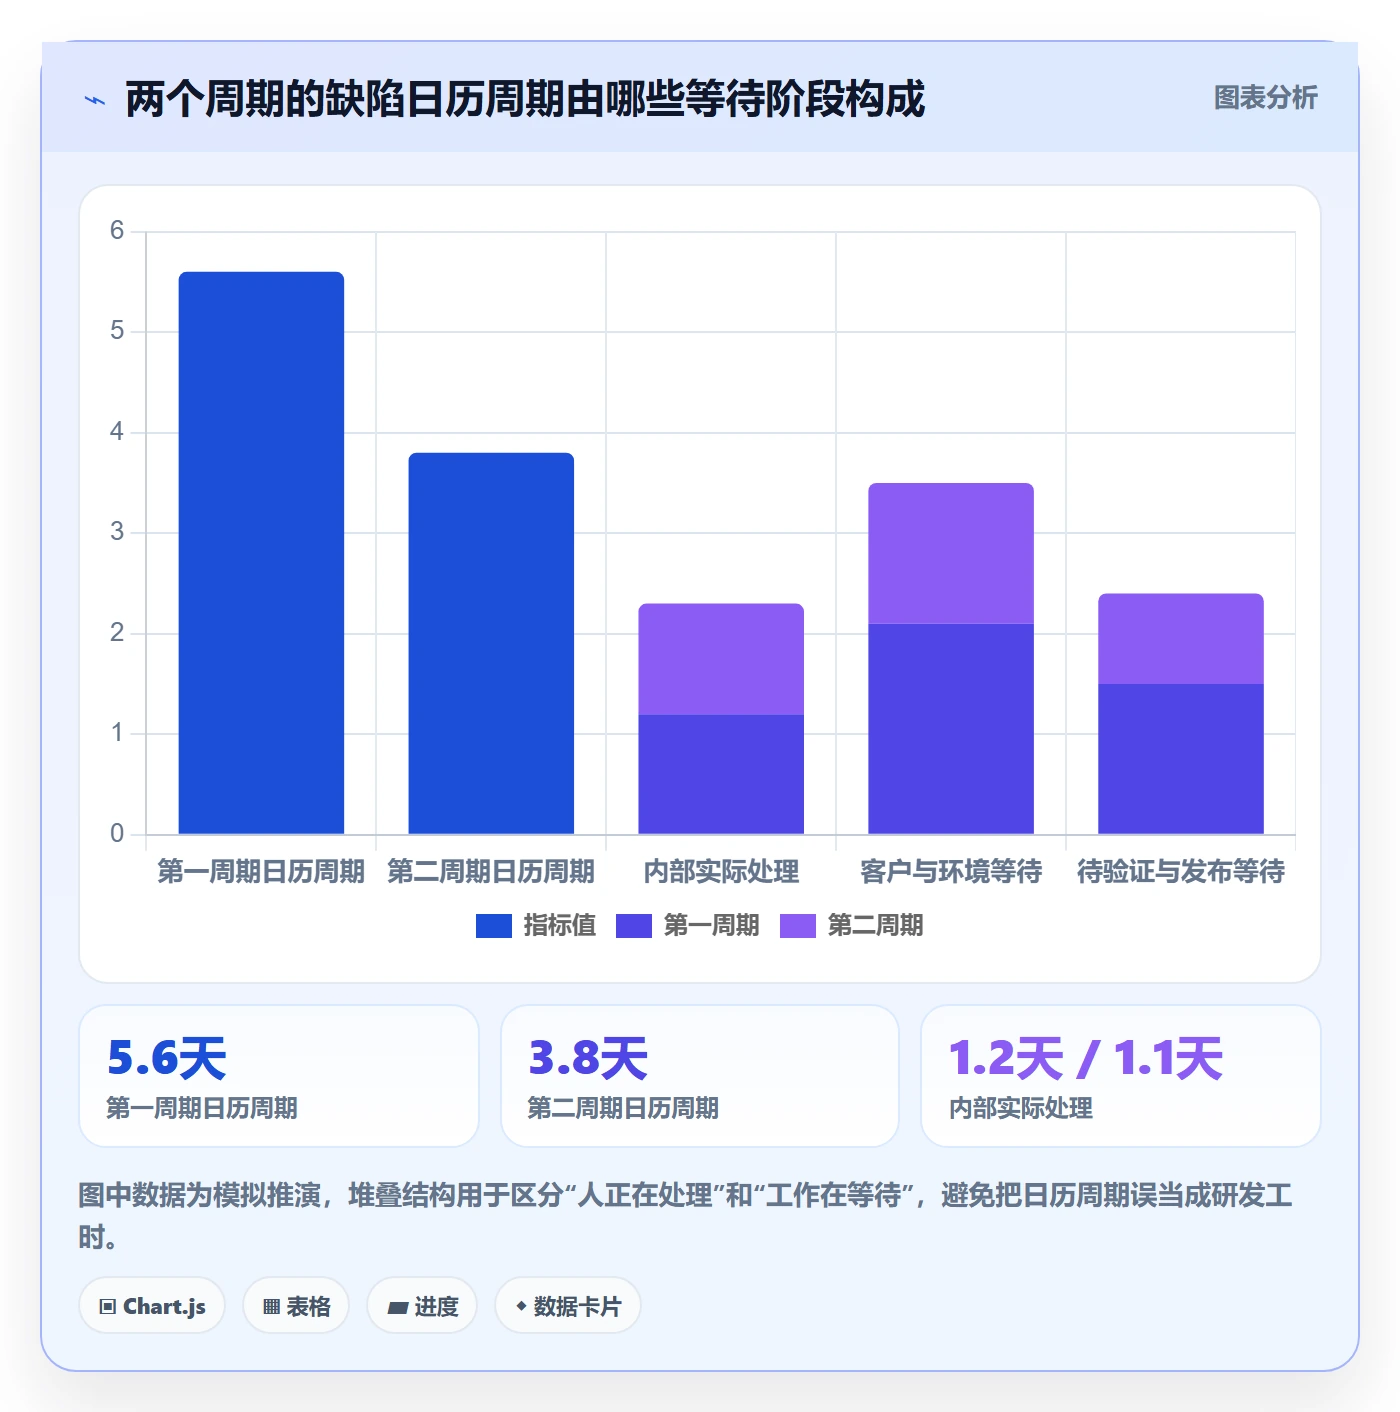Click the lower indigo segment of 内部实际处理 bar
The height and width of the screenshot is (1412, 1400).
[x=721, y=774]
